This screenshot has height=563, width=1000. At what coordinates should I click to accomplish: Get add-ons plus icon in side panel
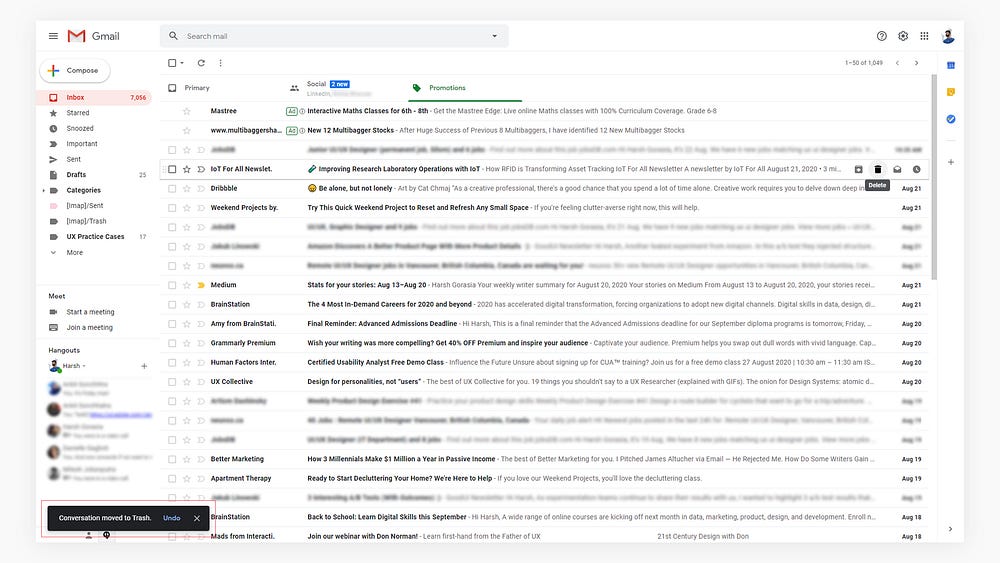[x=951, y=162]
